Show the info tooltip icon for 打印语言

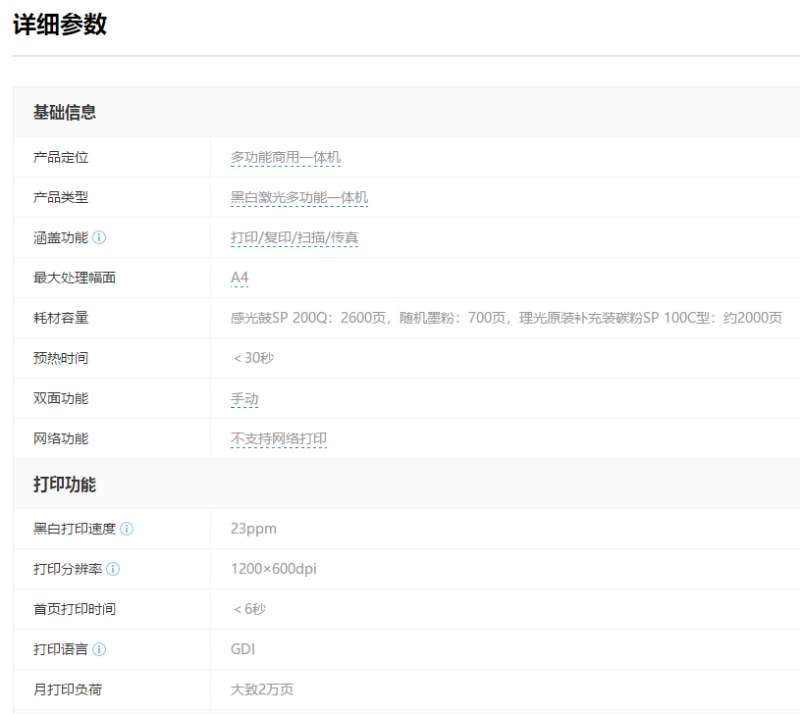pyautogui.click(x=99, y=649)
